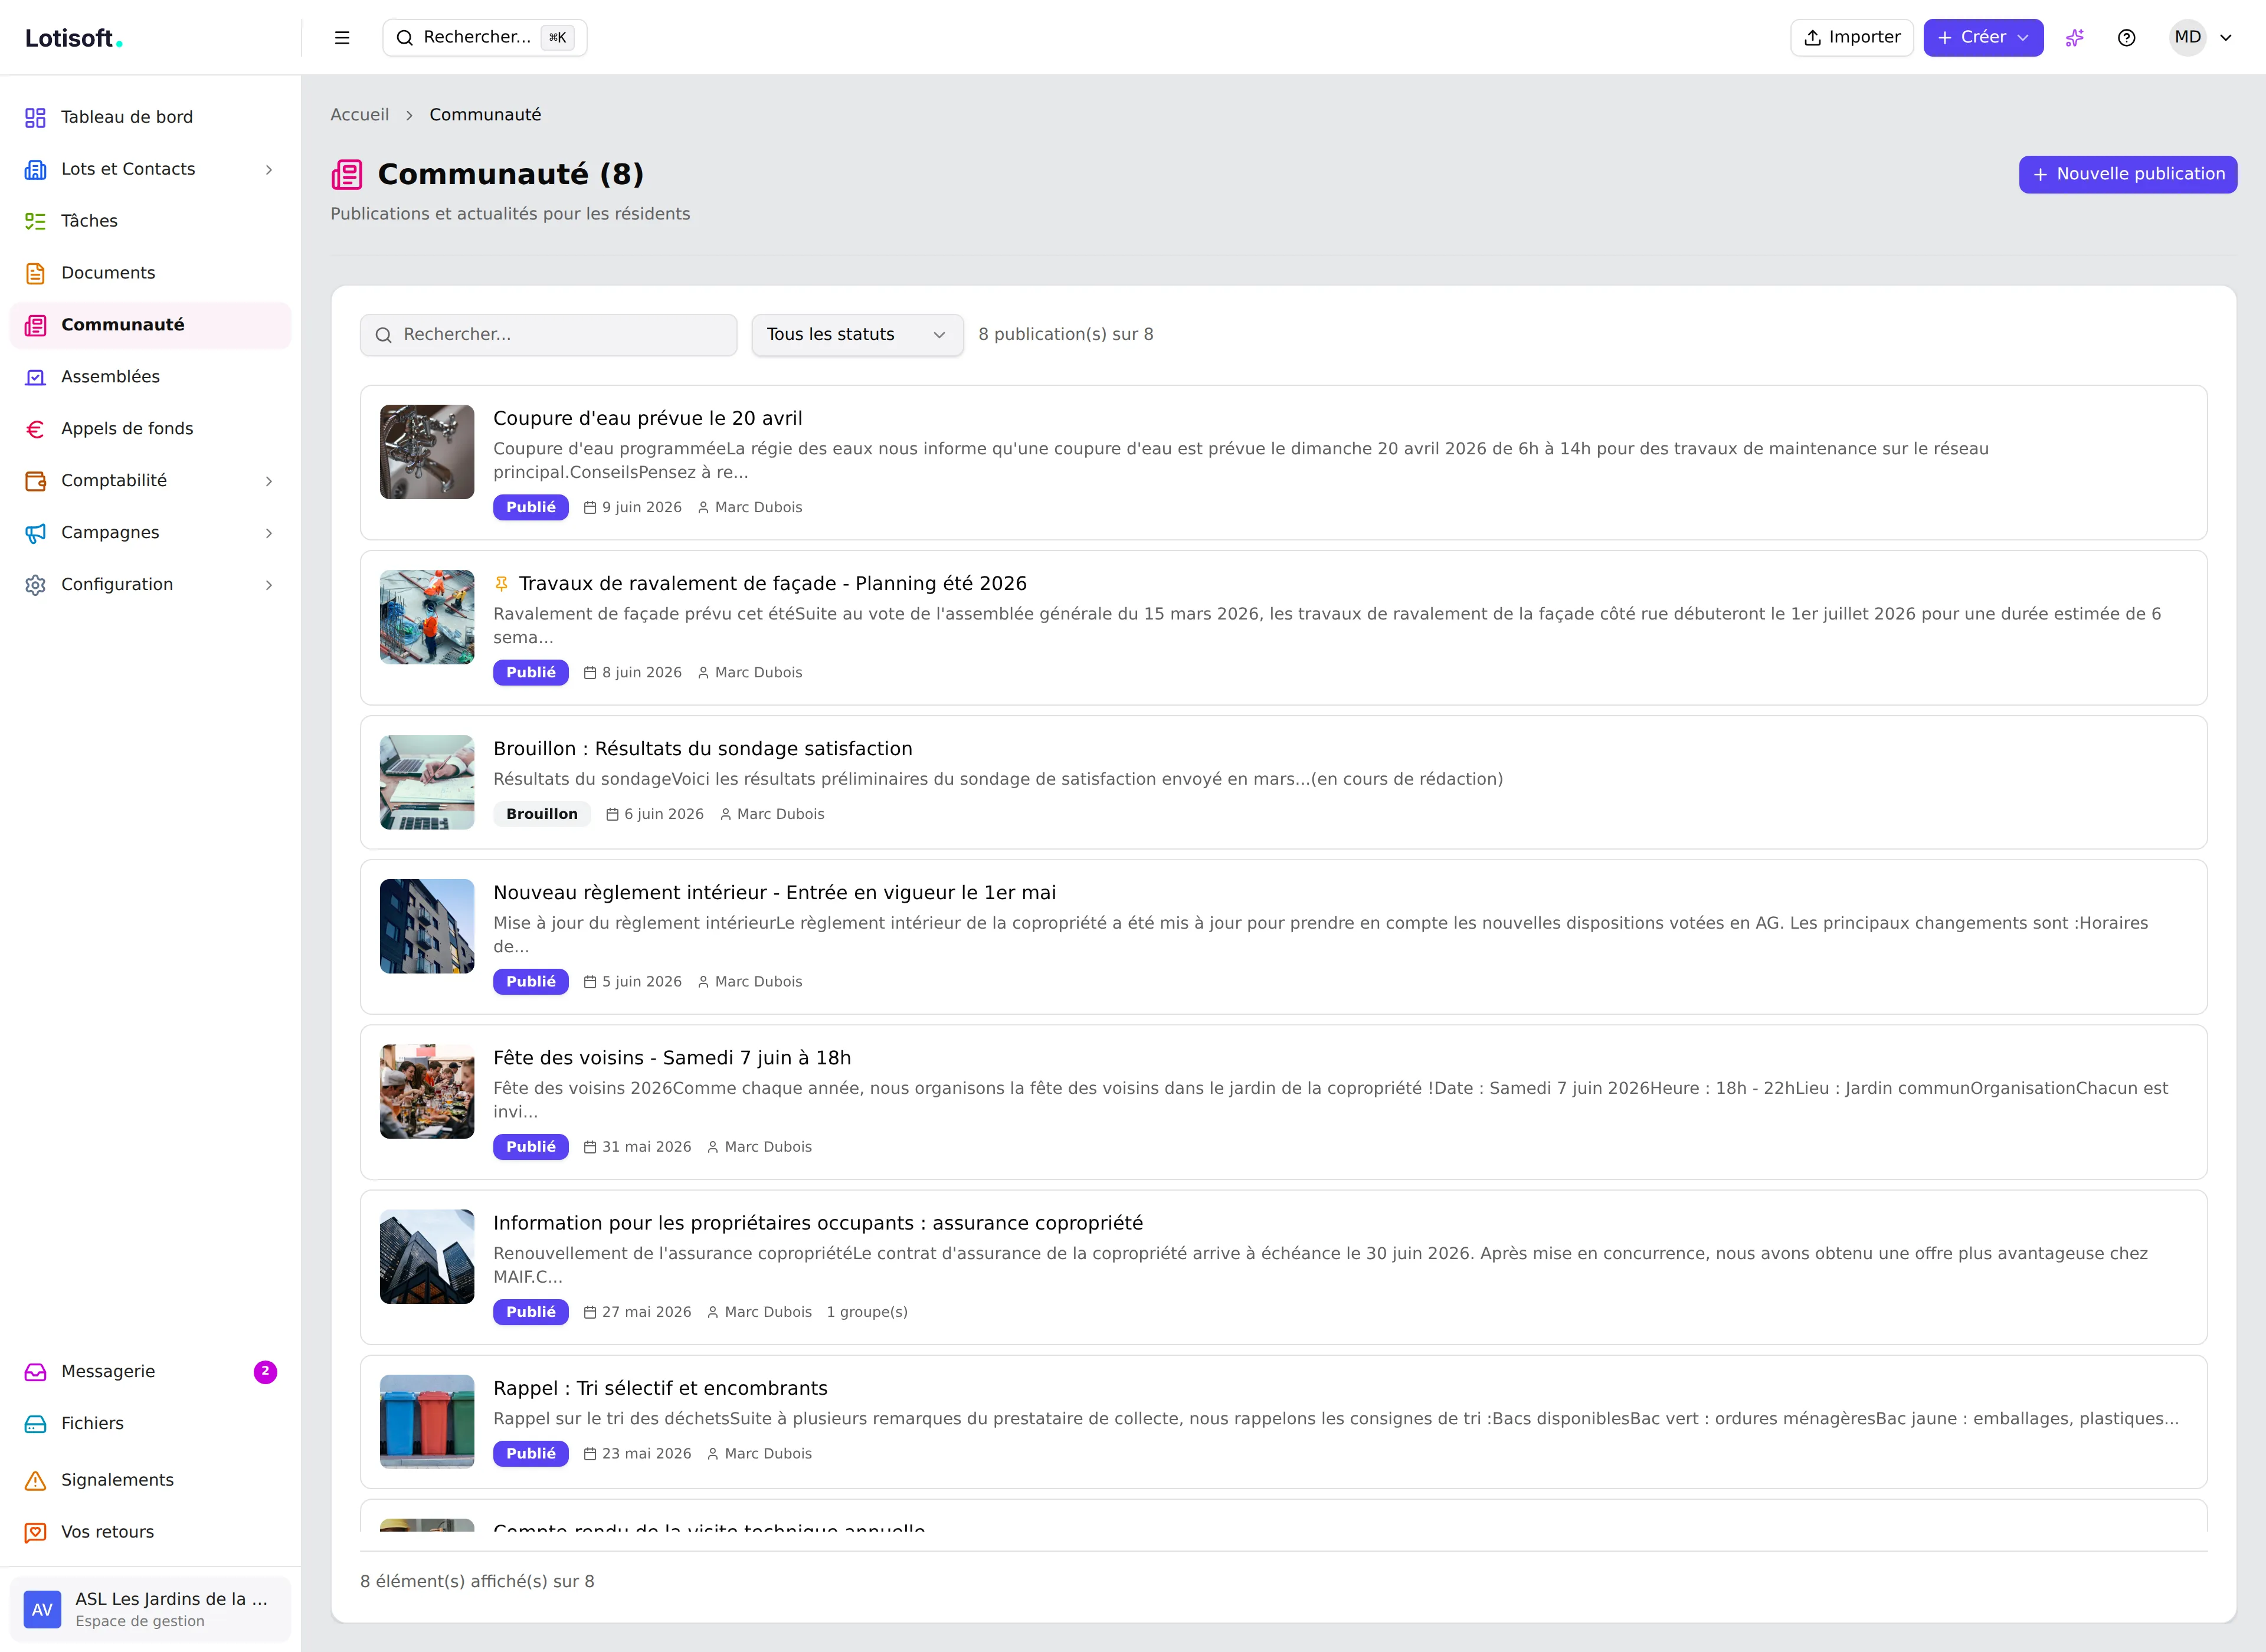Viewport: 2266px width, 1652px height.
Task: Open the help question mark icon
Action: pyautogui.click(x=2127, y=38)
